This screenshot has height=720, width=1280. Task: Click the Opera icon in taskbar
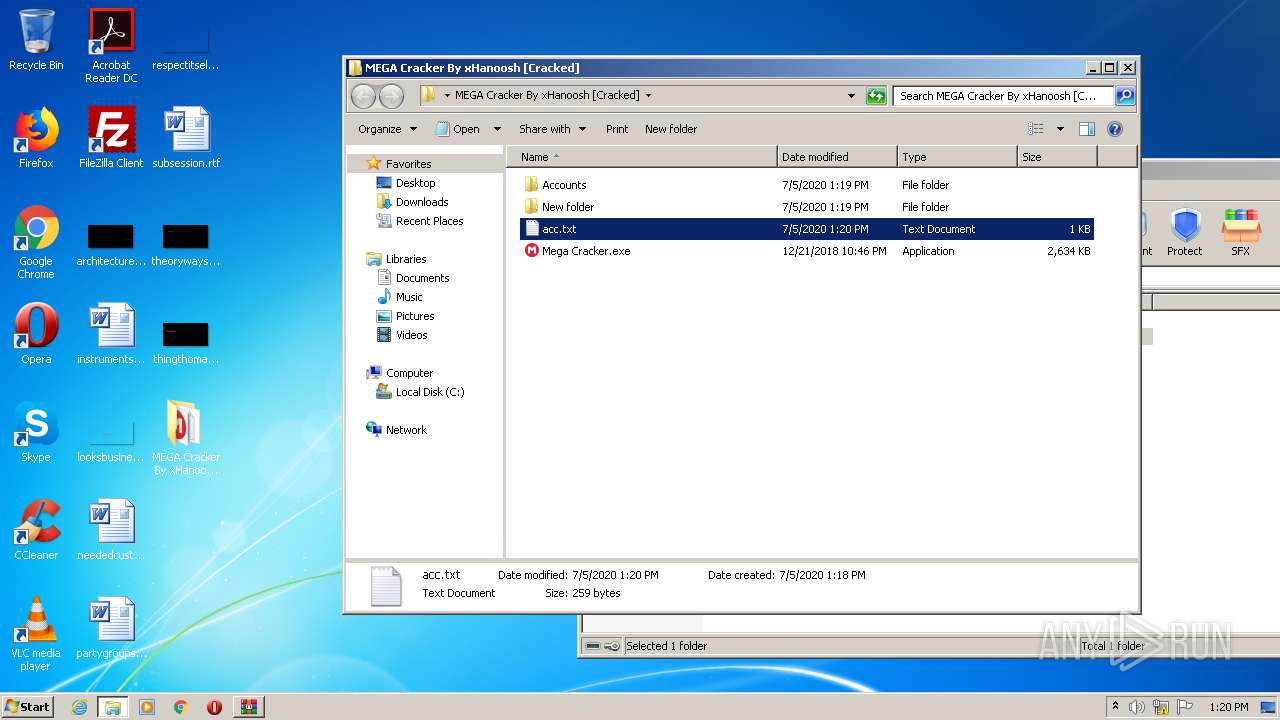click(214, 707)
